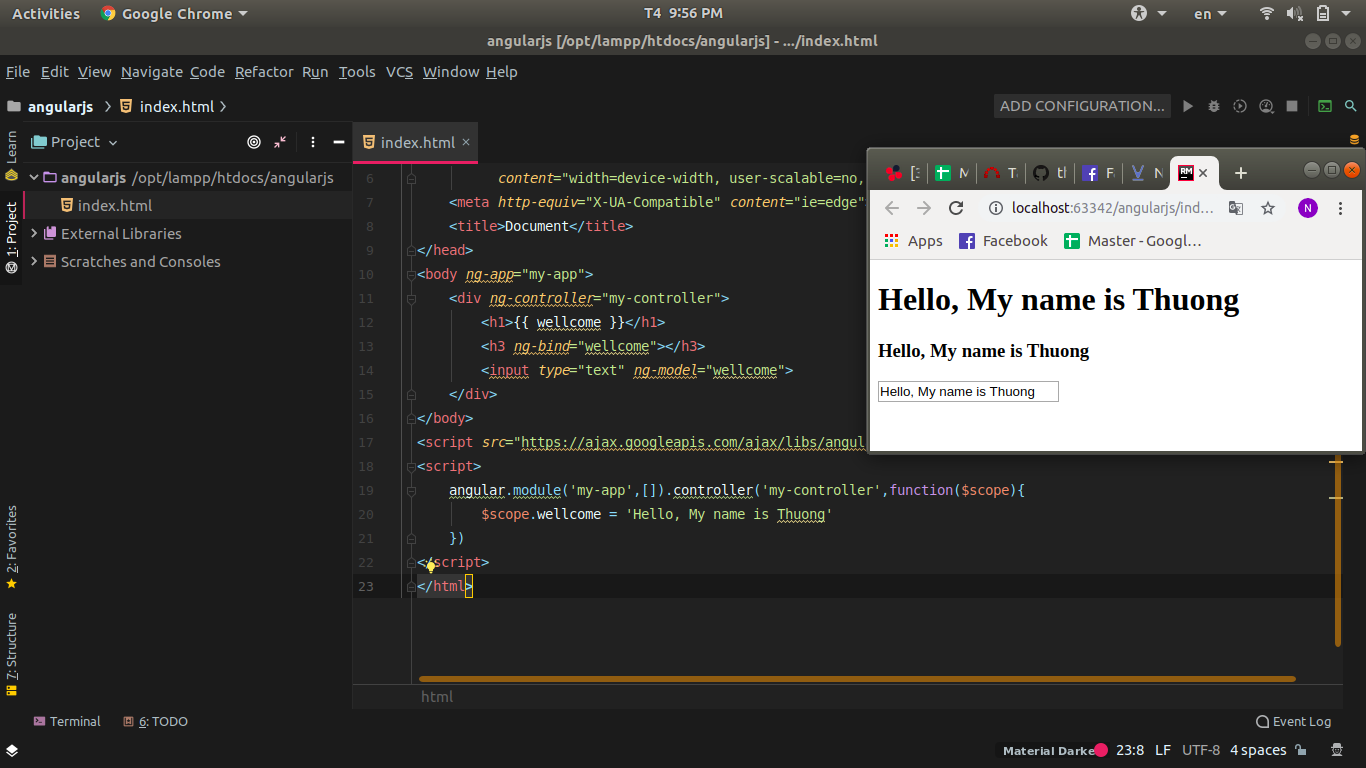1366x768 pixels.
Task: Expand Scratches and Consoles node
Action: click(x=35, y=262)
